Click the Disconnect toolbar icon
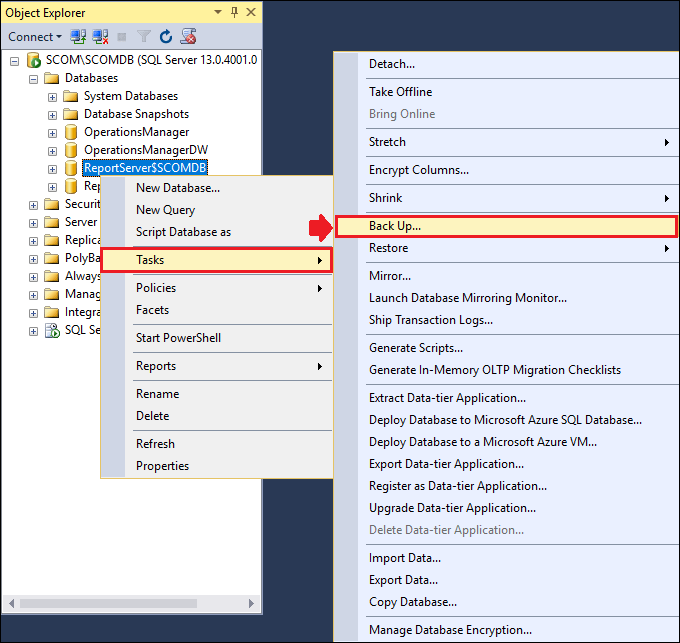The height and width of the screenshot is (643, 680). point(100,37)
